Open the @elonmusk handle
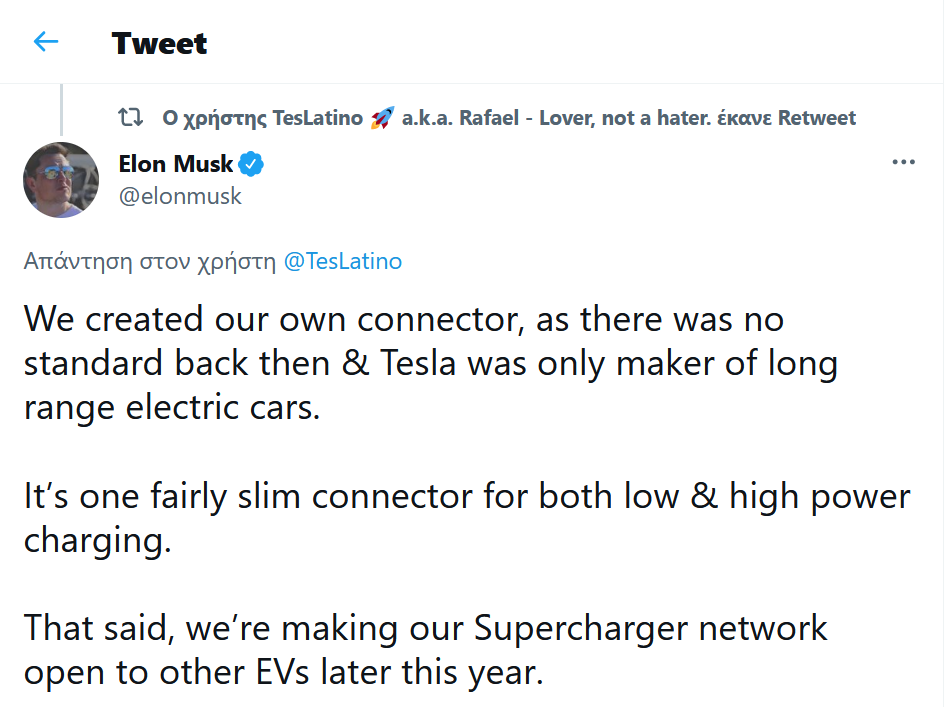944x707 pixels. pyautogui.click(x=180, y=196)
